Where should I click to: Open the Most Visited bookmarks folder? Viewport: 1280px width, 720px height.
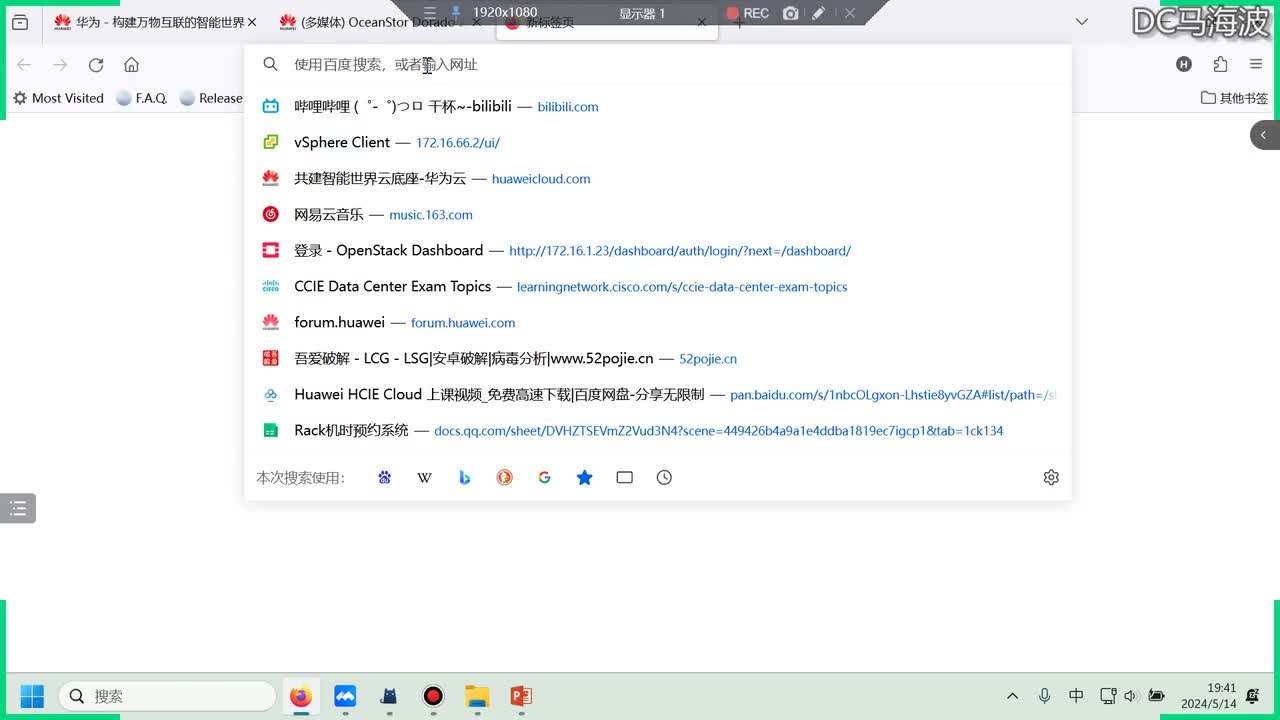click(x=58, y=98)
